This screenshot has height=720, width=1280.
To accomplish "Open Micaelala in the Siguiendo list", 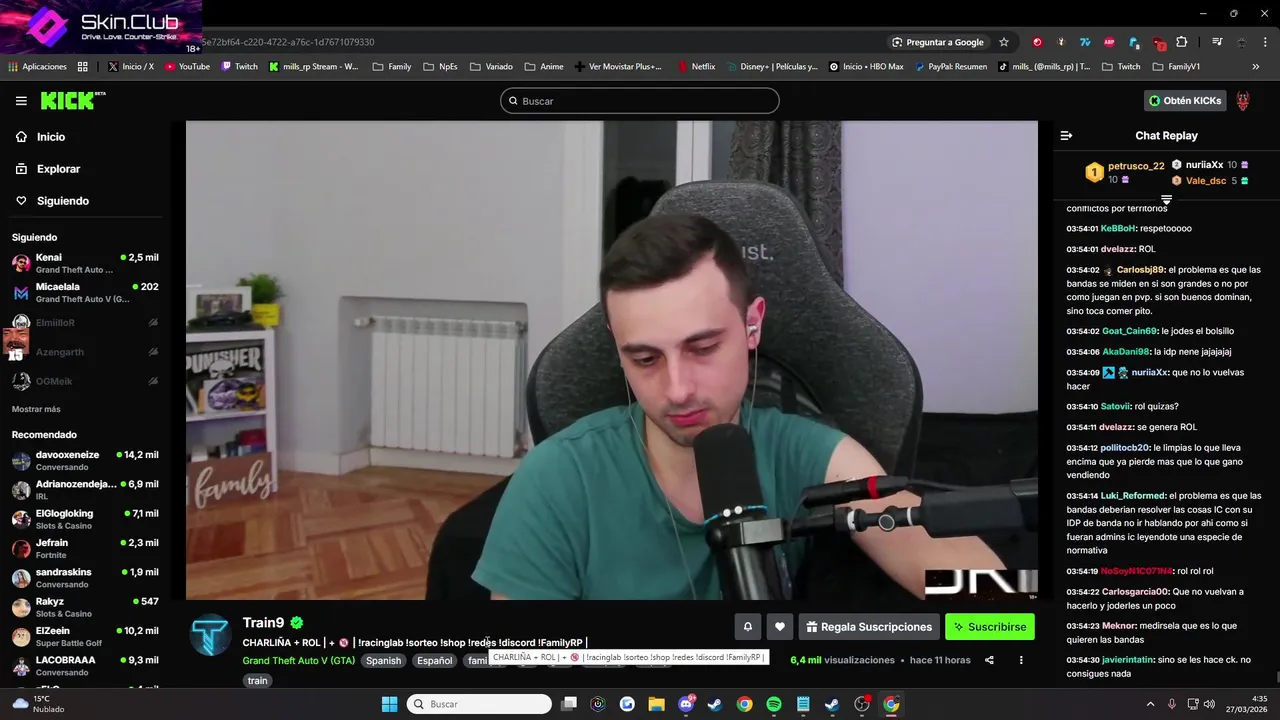I will (85, 292).
